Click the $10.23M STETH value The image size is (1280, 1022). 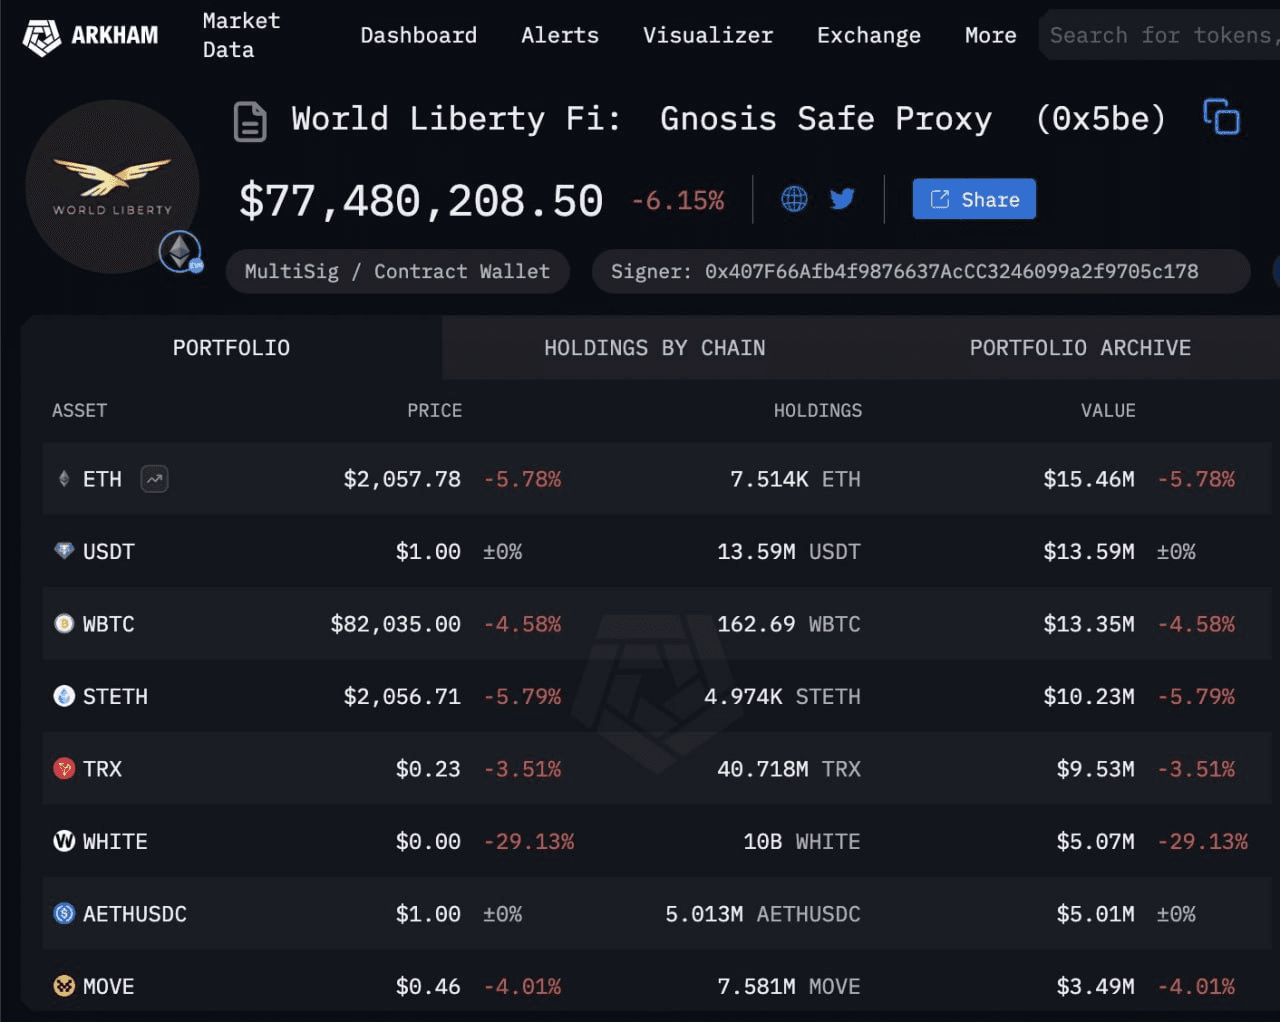(x=1089, y=696)
